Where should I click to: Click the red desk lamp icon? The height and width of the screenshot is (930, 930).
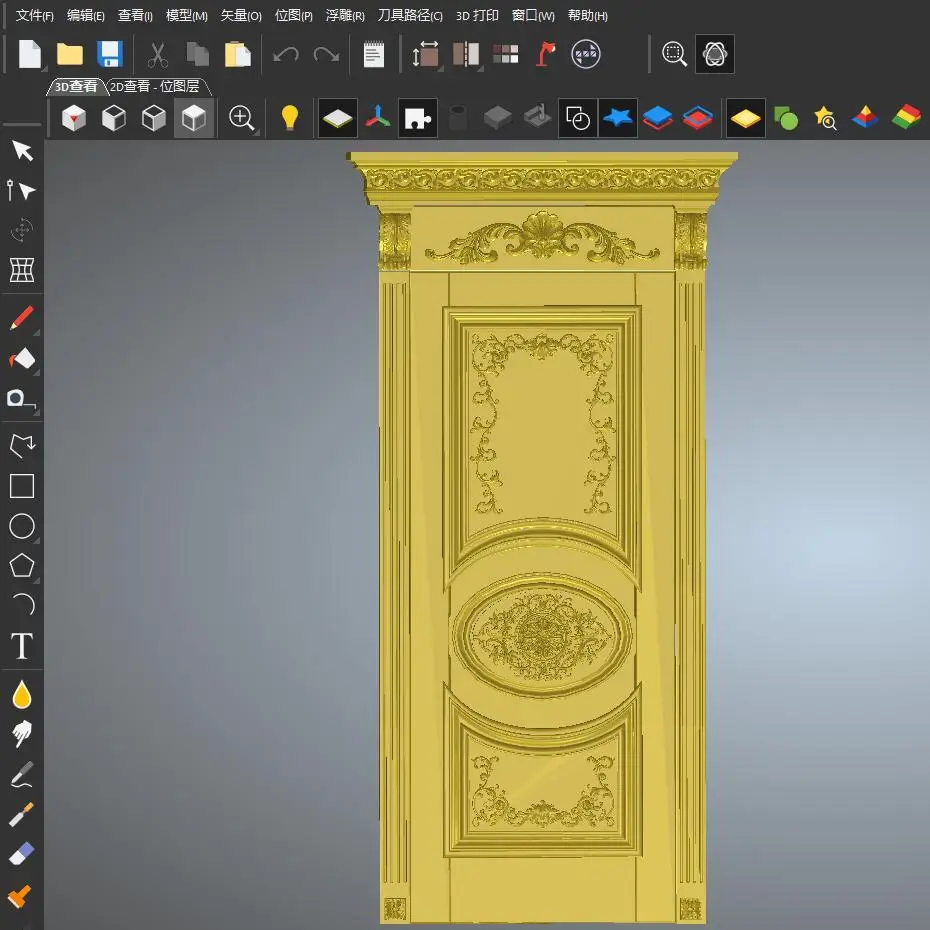546,55
